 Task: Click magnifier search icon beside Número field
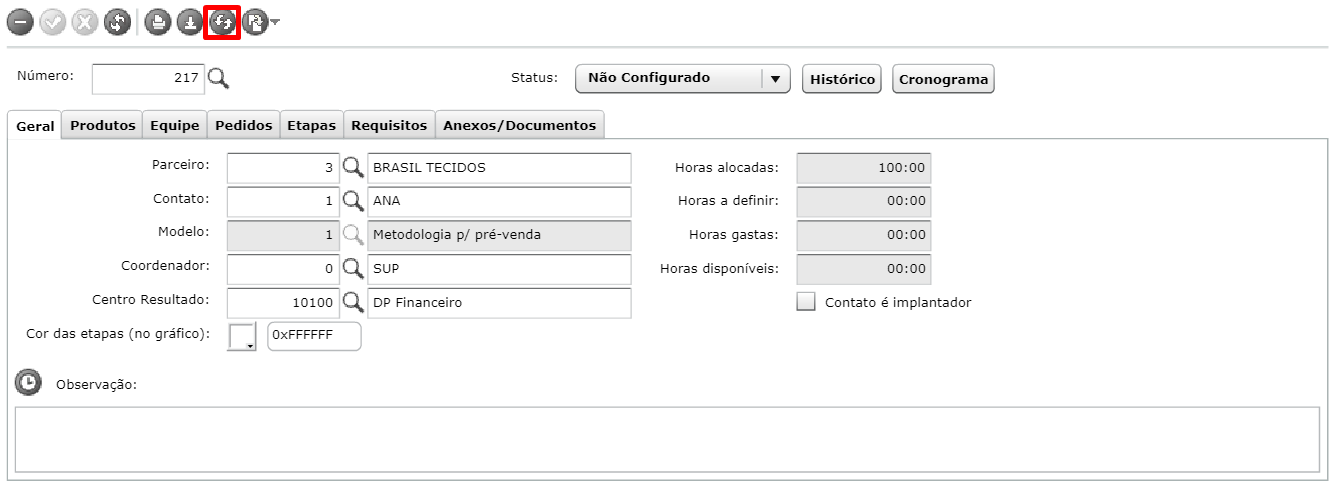219,78
